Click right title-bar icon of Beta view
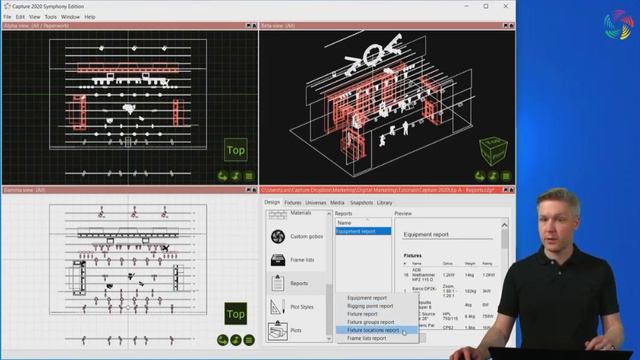Screen dimensions: 640x360 [511, 26]
